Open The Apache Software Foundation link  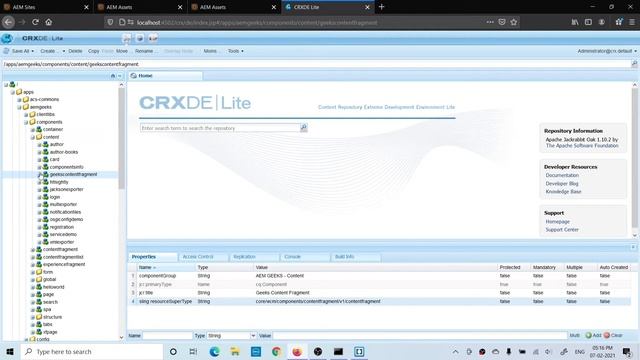pyautogui.click(x=582, y=146)
